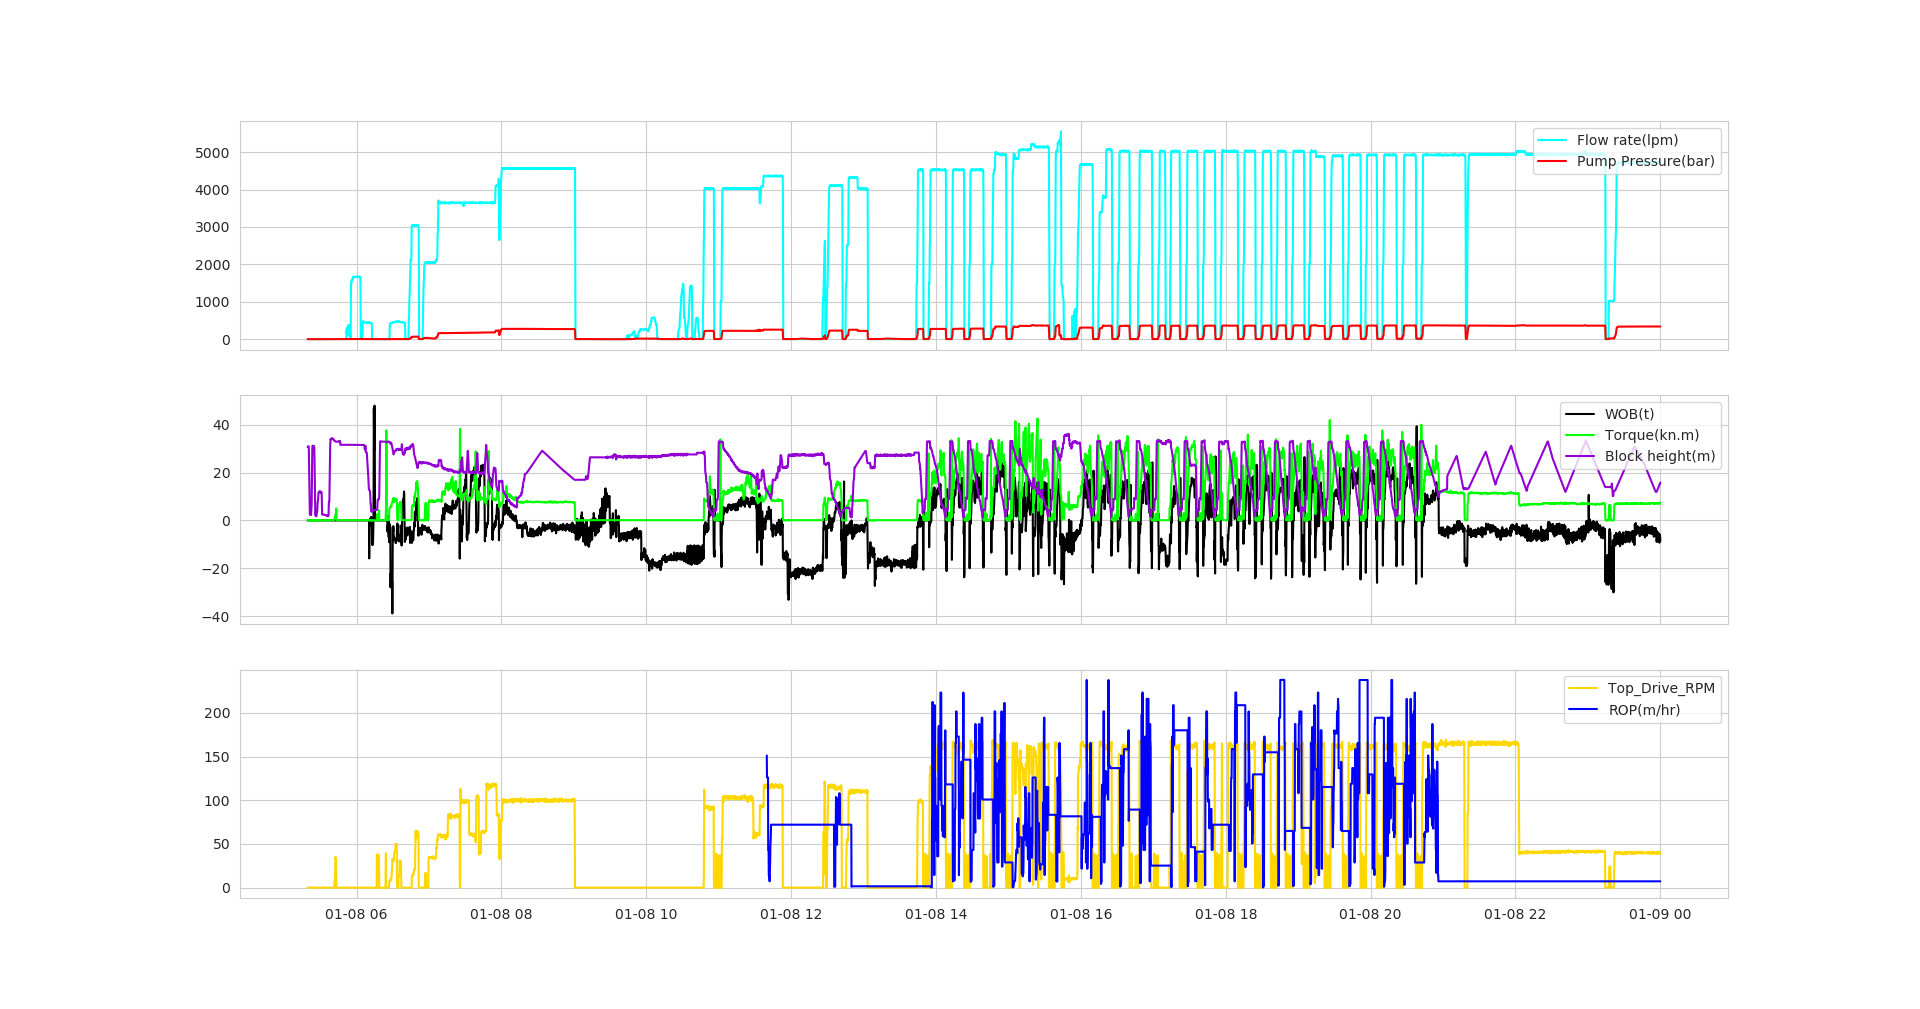Click the 1000 y-axis label in top chart
Image resolution: width=1920 pixels, height=1009 pixels.
click(x=212, y=302)
